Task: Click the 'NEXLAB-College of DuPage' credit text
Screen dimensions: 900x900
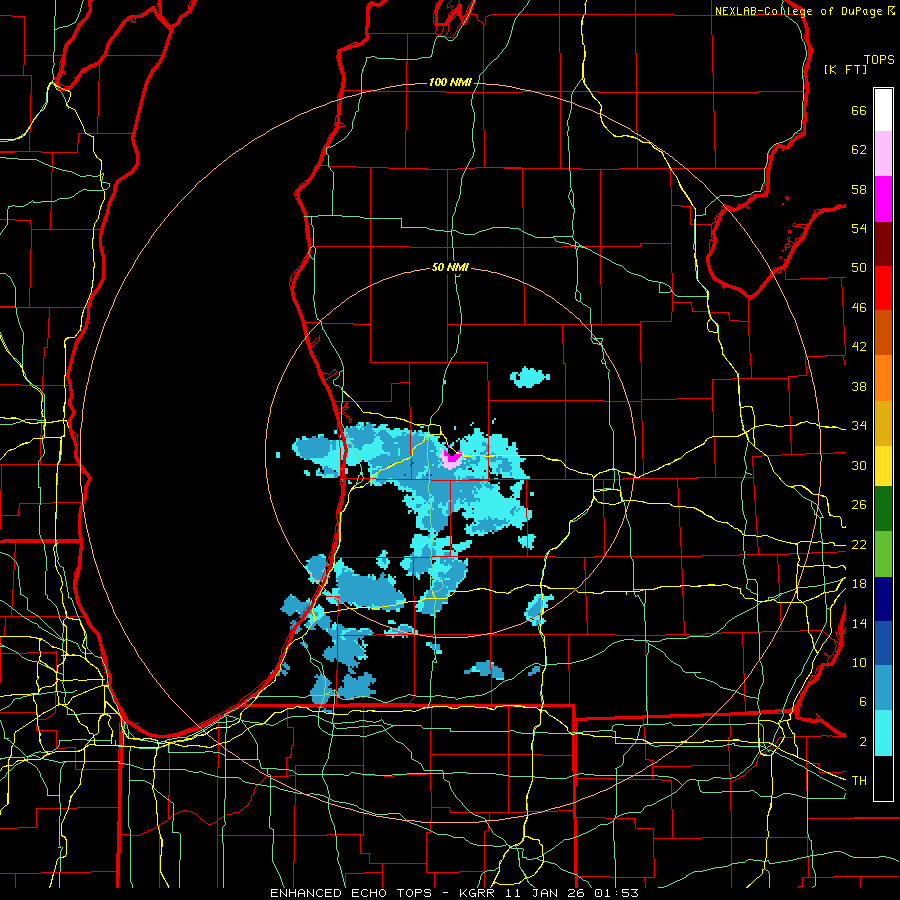Action: (x=799, y=11)
